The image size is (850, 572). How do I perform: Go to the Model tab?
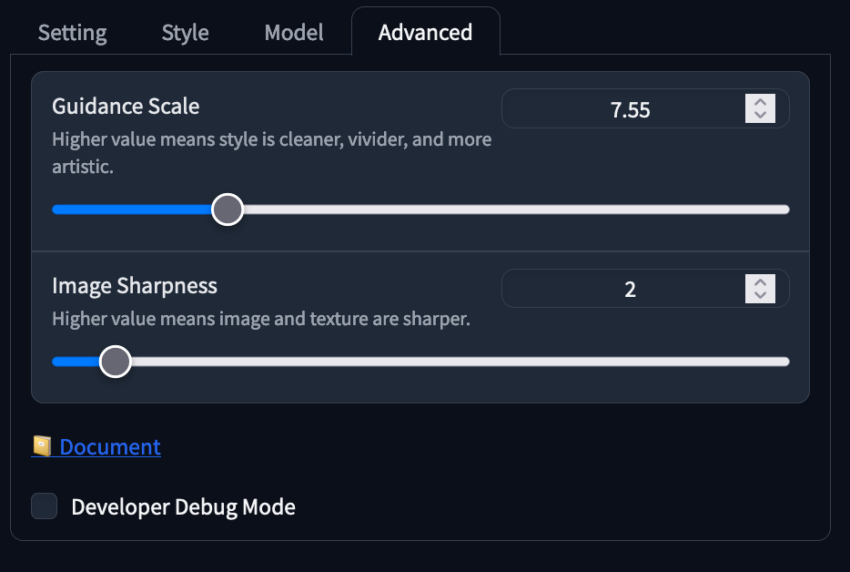294,33
